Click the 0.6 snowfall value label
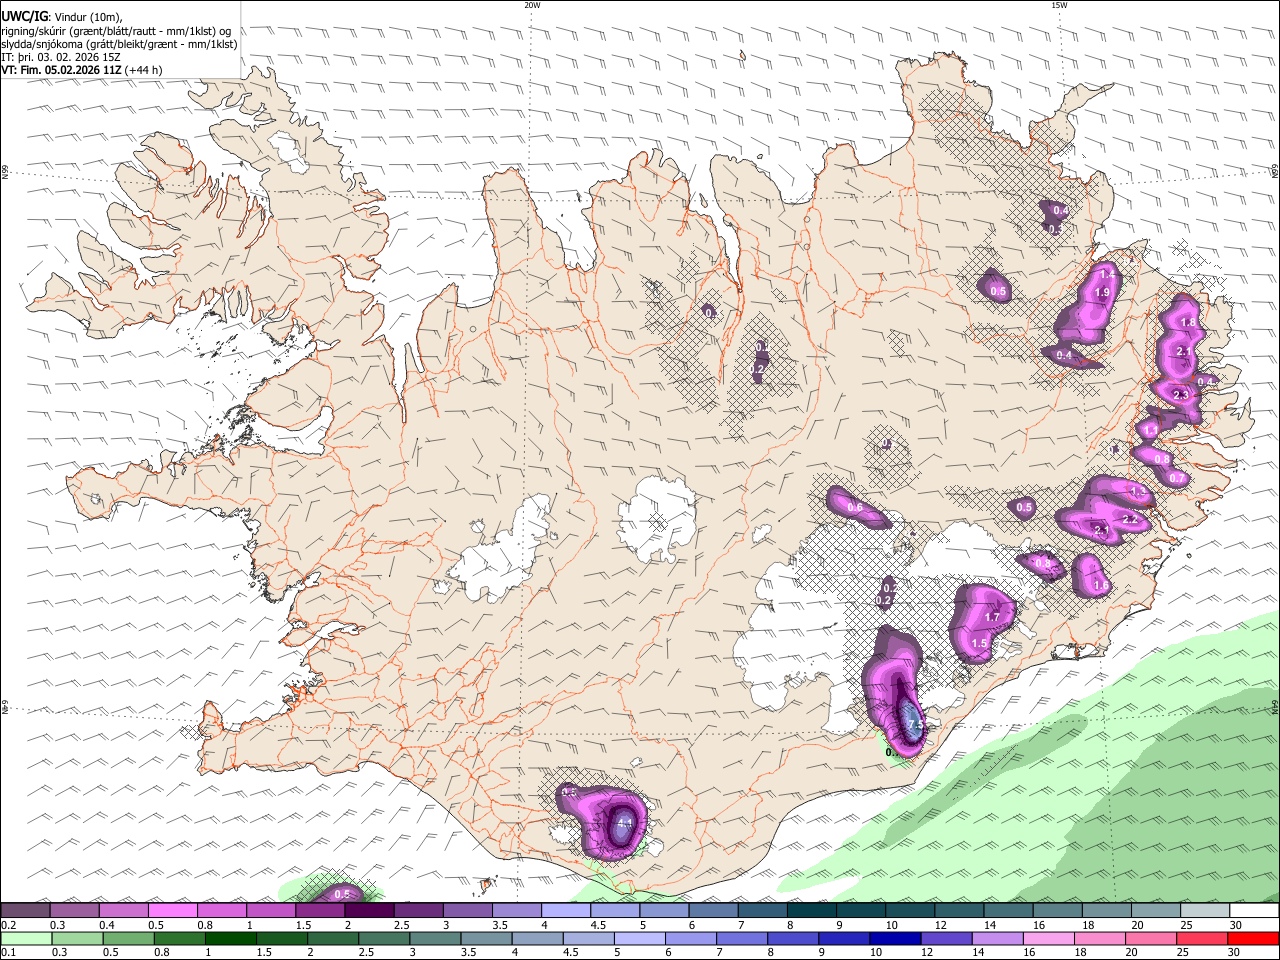This screenshot has width=1280, height=960. pos(855,508)
